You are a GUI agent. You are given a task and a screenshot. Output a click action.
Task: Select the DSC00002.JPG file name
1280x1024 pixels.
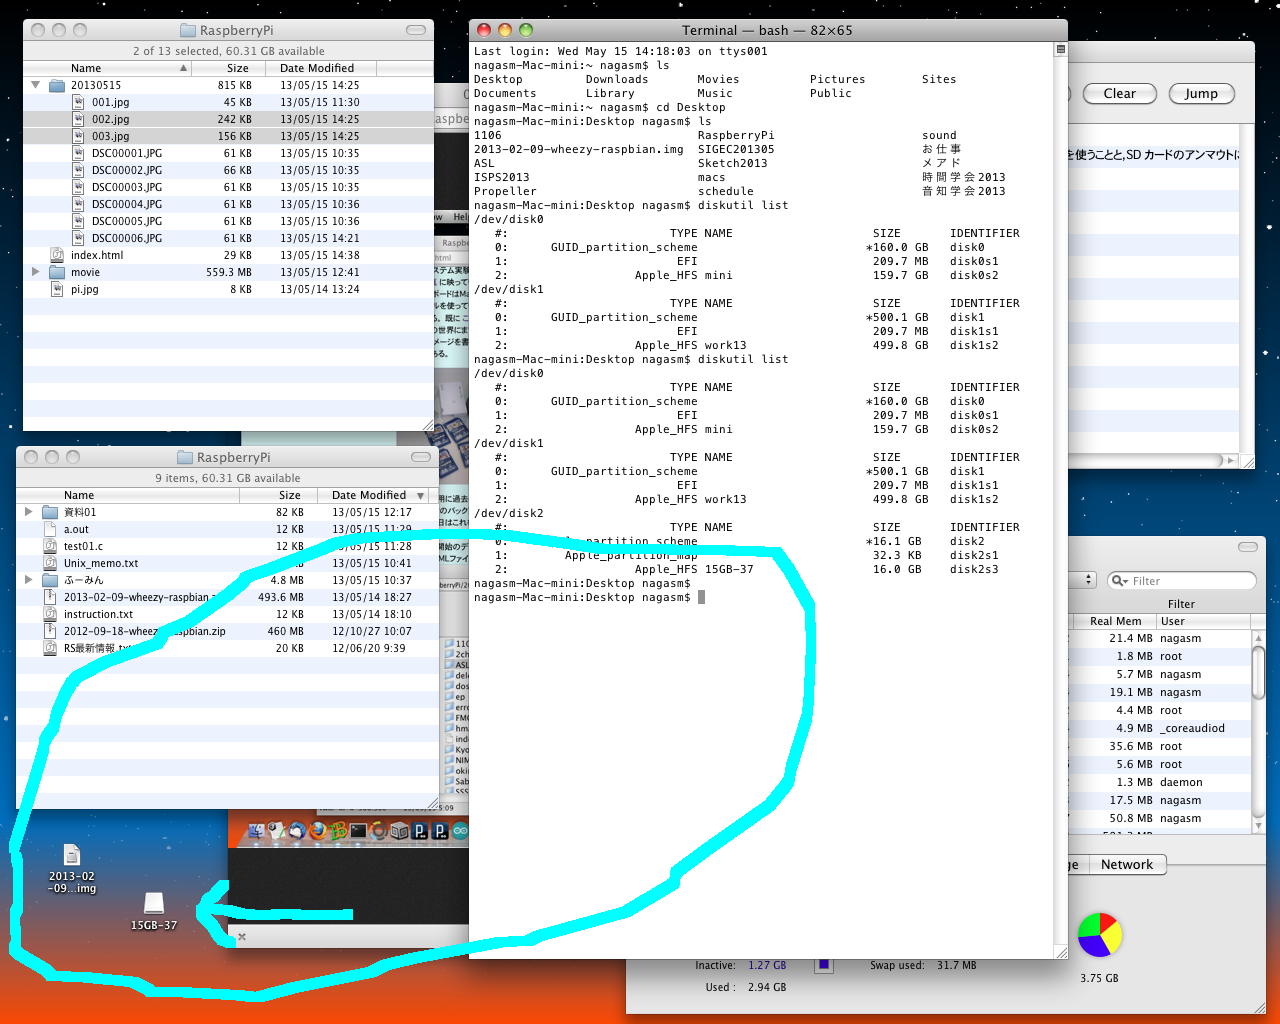pos(127,170)
